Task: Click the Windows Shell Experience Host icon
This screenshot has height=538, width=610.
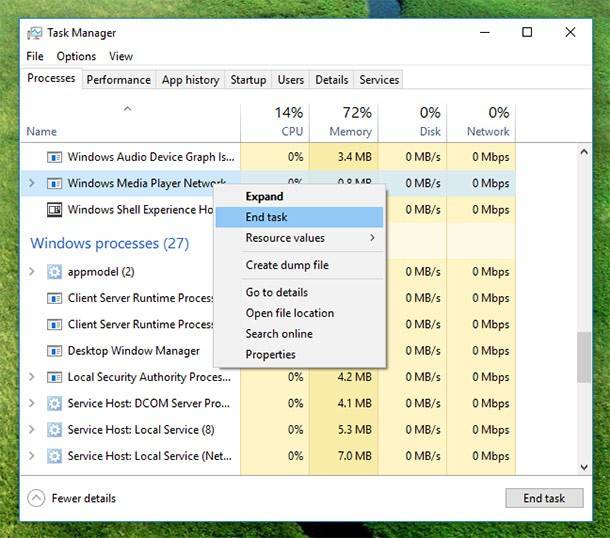Action: click(54, 210)
